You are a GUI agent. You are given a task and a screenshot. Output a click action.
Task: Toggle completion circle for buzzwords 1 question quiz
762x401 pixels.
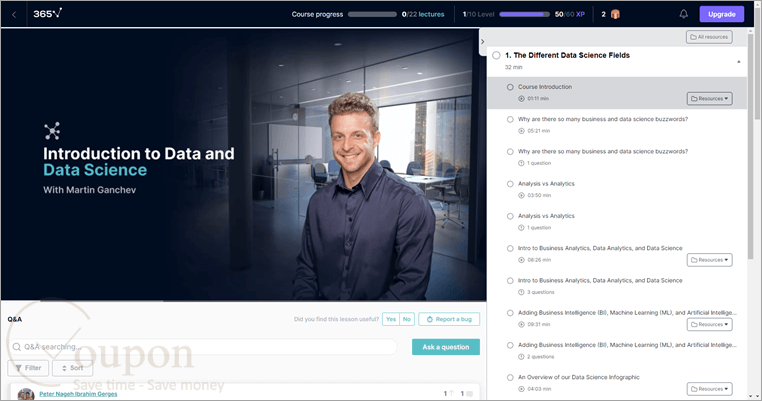pos(510,152)
